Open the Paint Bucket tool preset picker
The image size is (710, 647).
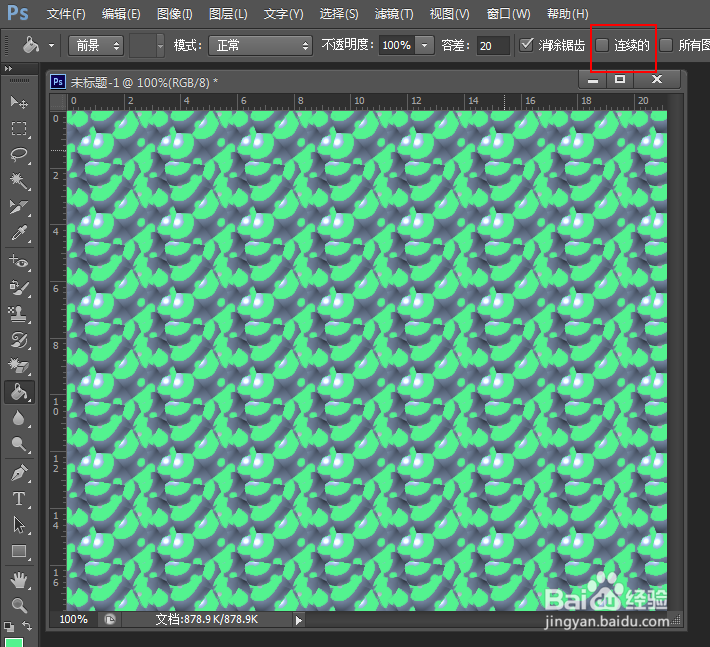pyautogui.click(x=52, y=45)
